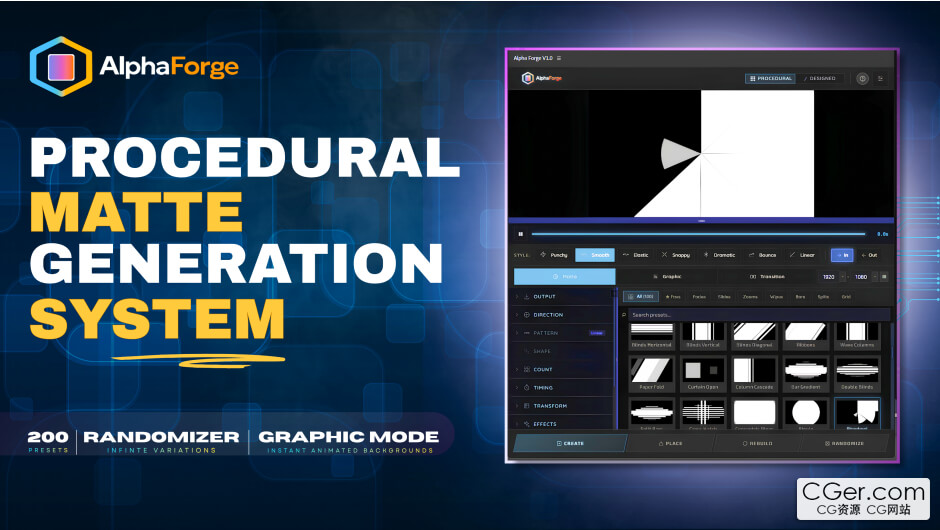The image size is (940, 530).
Task: Filter presets by Bars
Action: (800, 296)
